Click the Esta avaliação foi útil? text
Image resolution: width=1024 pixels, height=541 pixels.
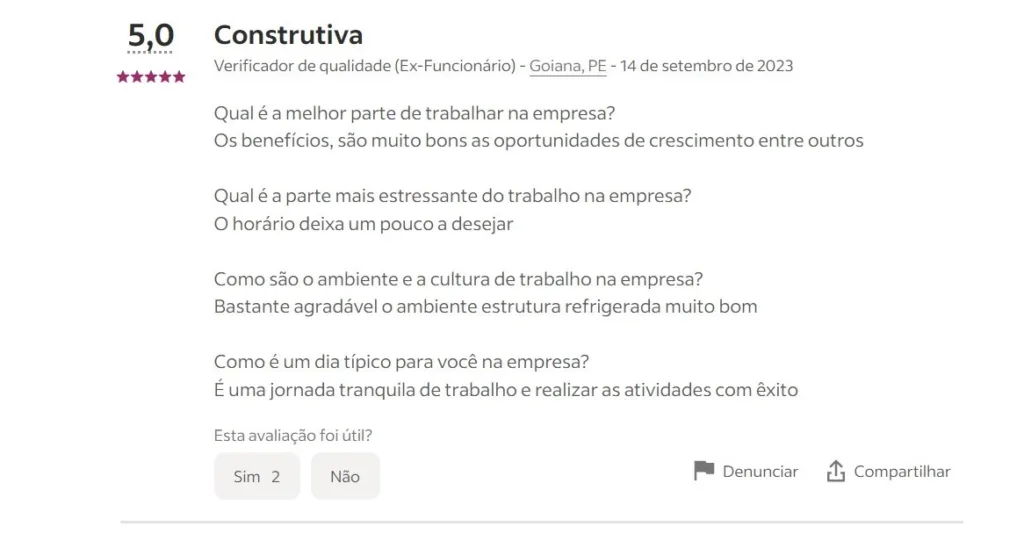(293, 435)
